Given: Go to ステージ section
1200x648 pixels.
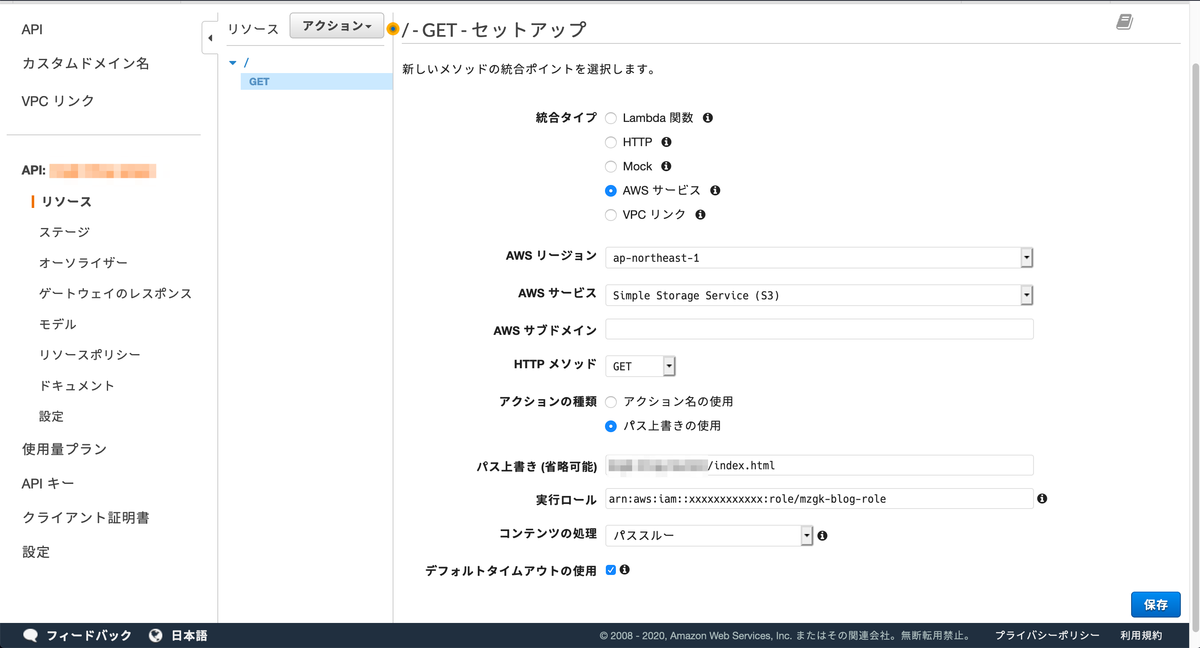Looking at the screenshot, I should coord(64,232).
